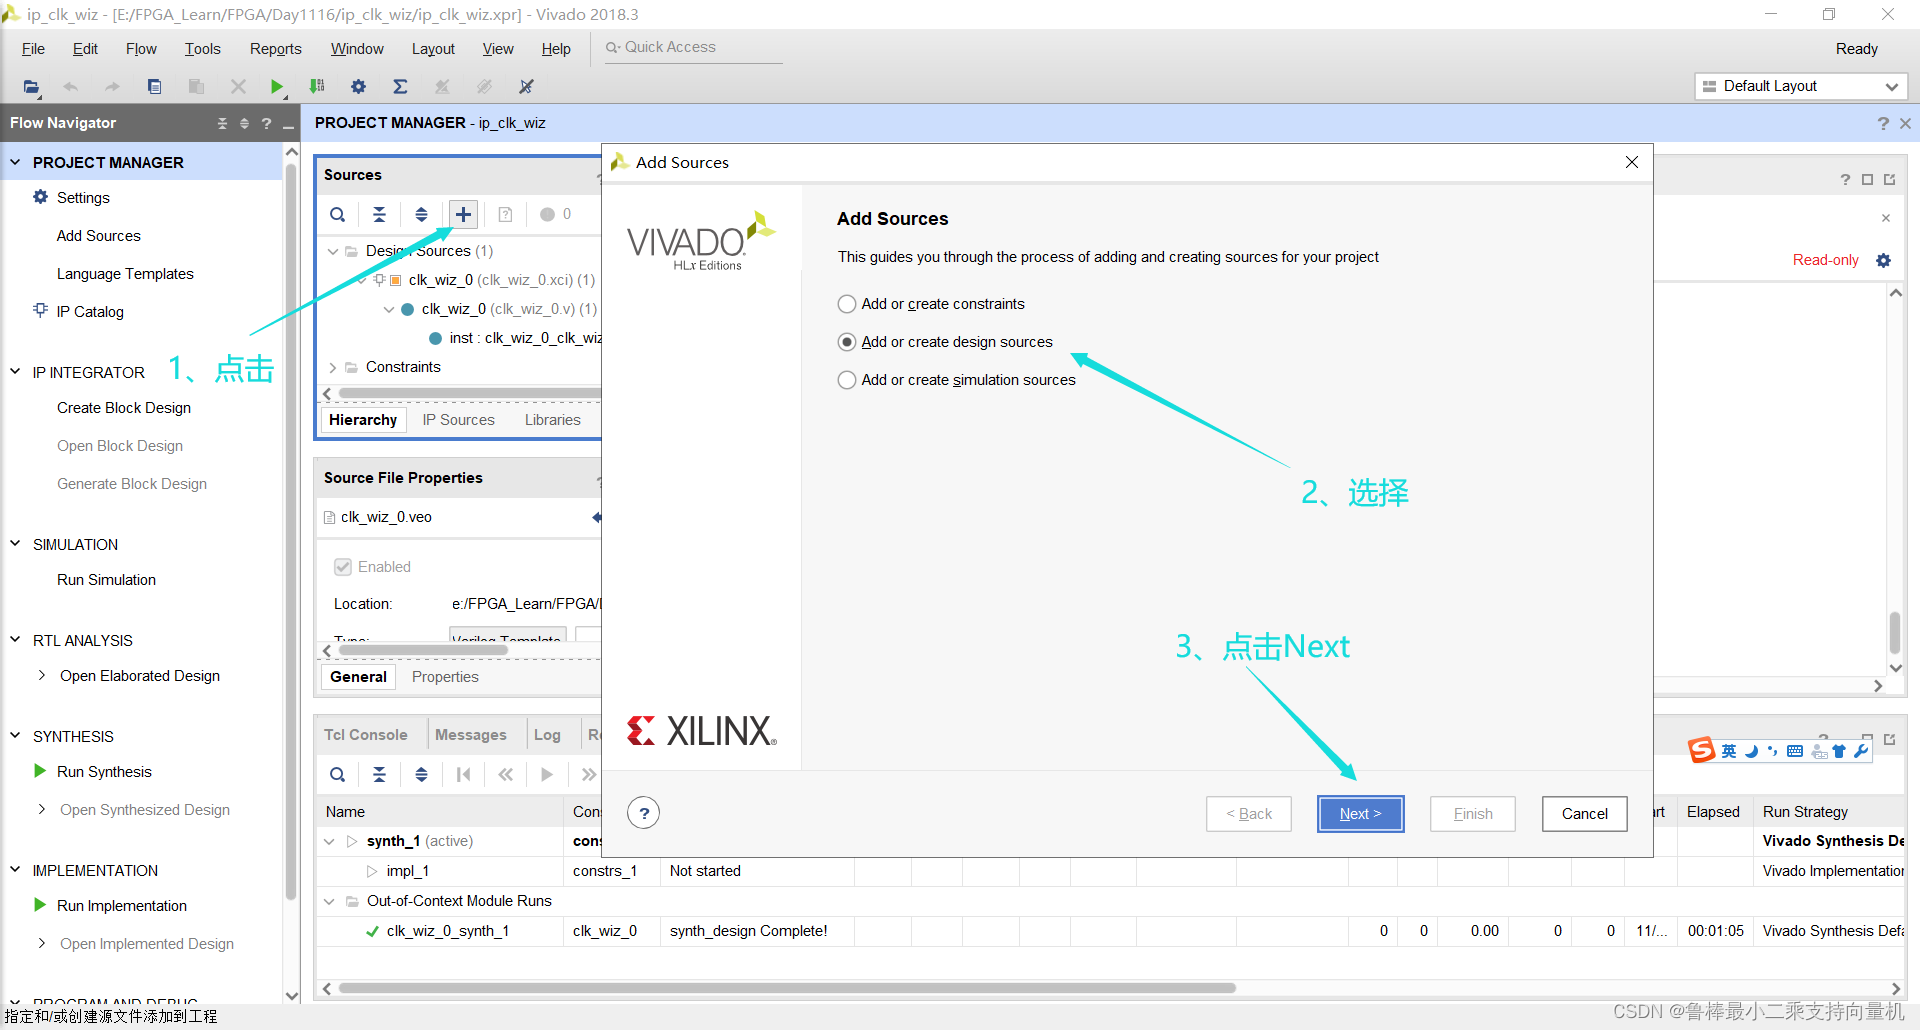Collapse all in Design Runs toolbar
Screen dimensions: 1920x1030
pyautogui.click(x=380, y=774)
